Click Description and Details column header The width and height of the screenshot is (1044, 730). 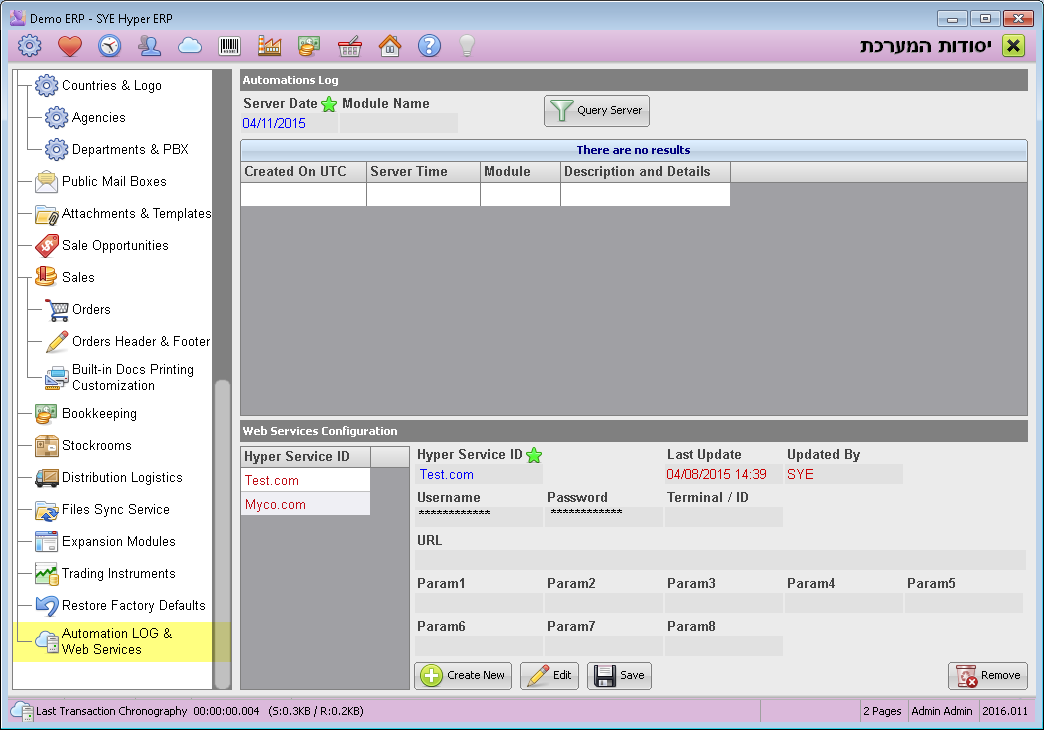tap(645, 171)
